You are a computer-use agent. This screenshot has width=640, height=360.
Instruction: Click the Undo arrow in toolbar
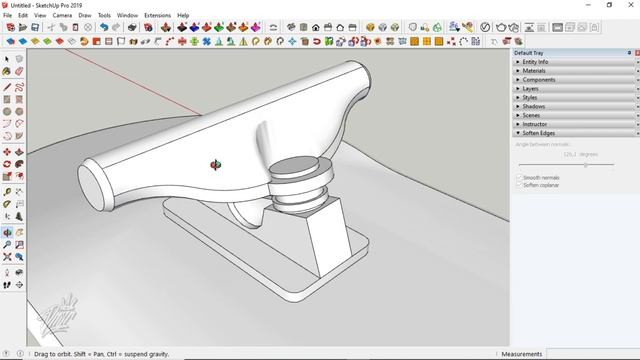(104, 27)
